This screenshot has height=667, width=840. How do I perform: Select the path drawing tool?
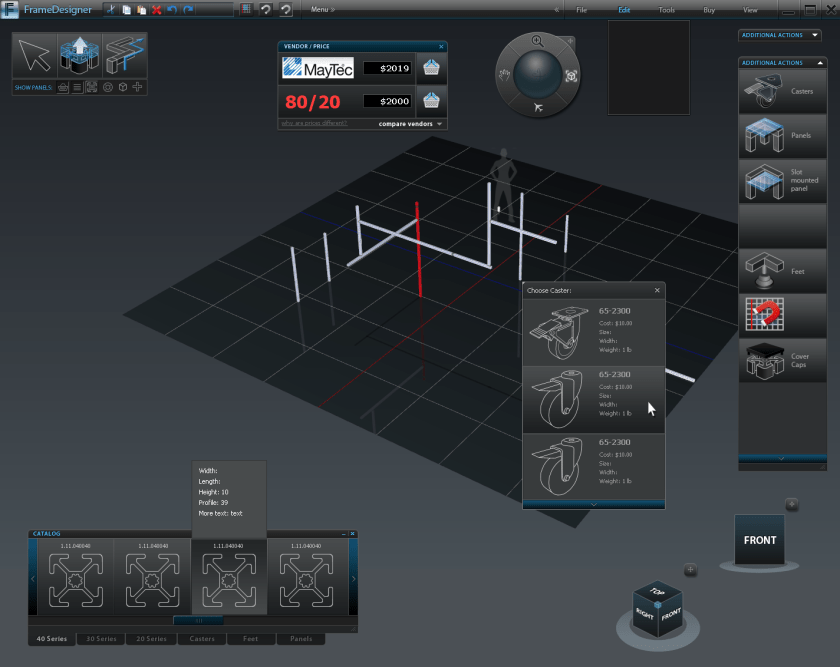(x=124, y=53)
